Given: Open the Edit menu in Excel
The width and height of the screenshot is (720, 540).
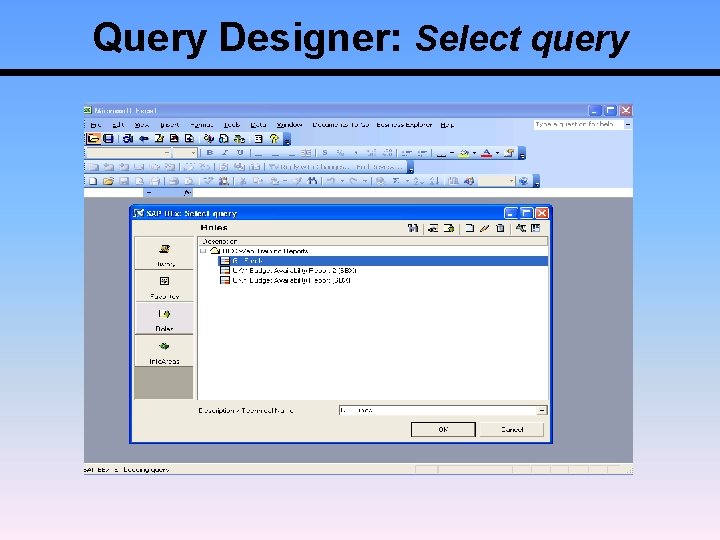Looking at the screenshot, I should point(118,125).
